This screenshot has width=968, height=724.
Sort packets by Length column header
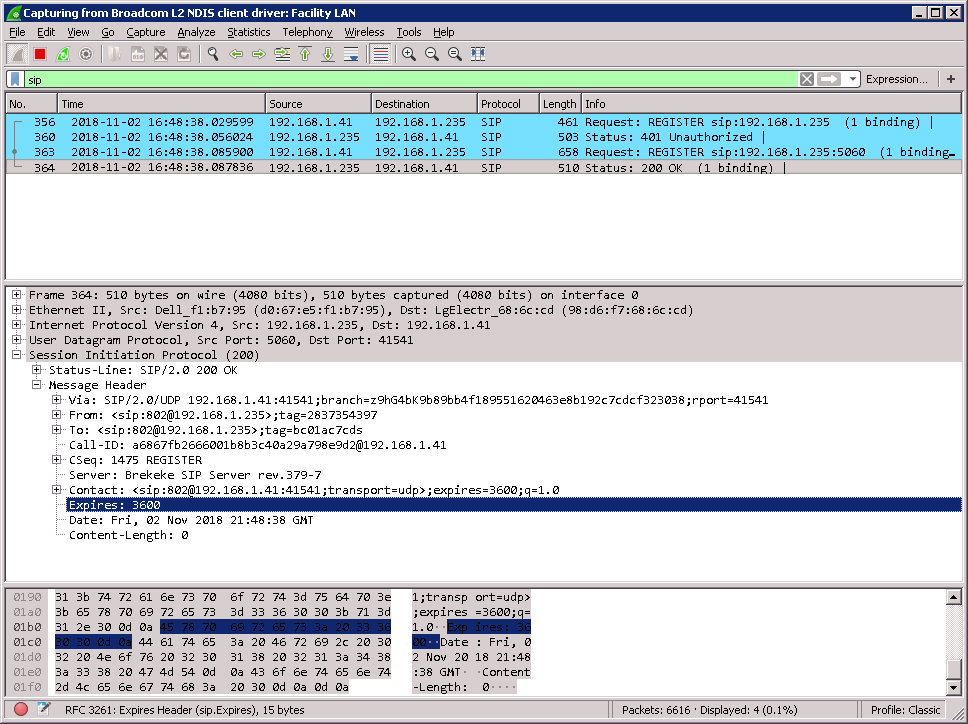click(560, 104)
